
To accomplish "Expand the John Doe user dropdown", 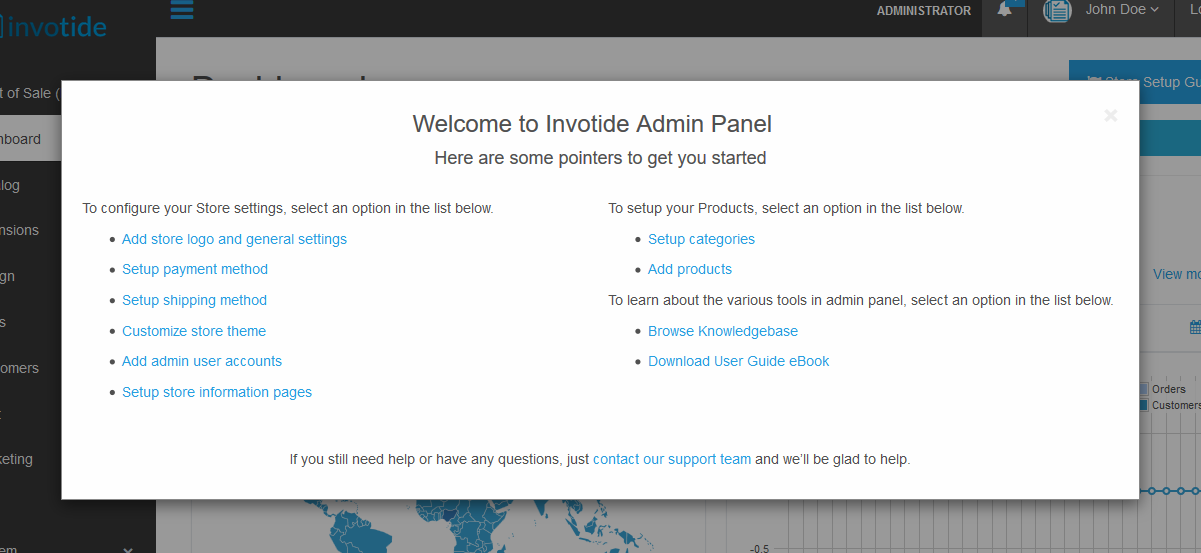I will point(1122,10).
